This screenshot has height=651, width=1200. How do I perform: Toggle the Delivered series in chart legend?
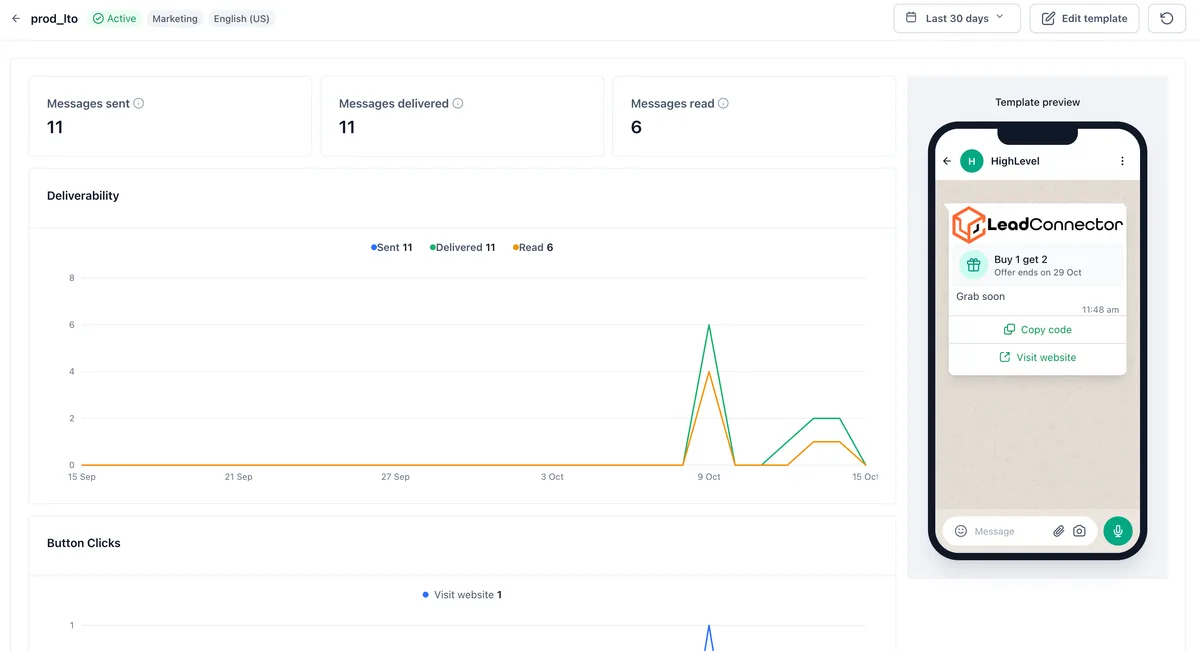(x=463, y=247)
